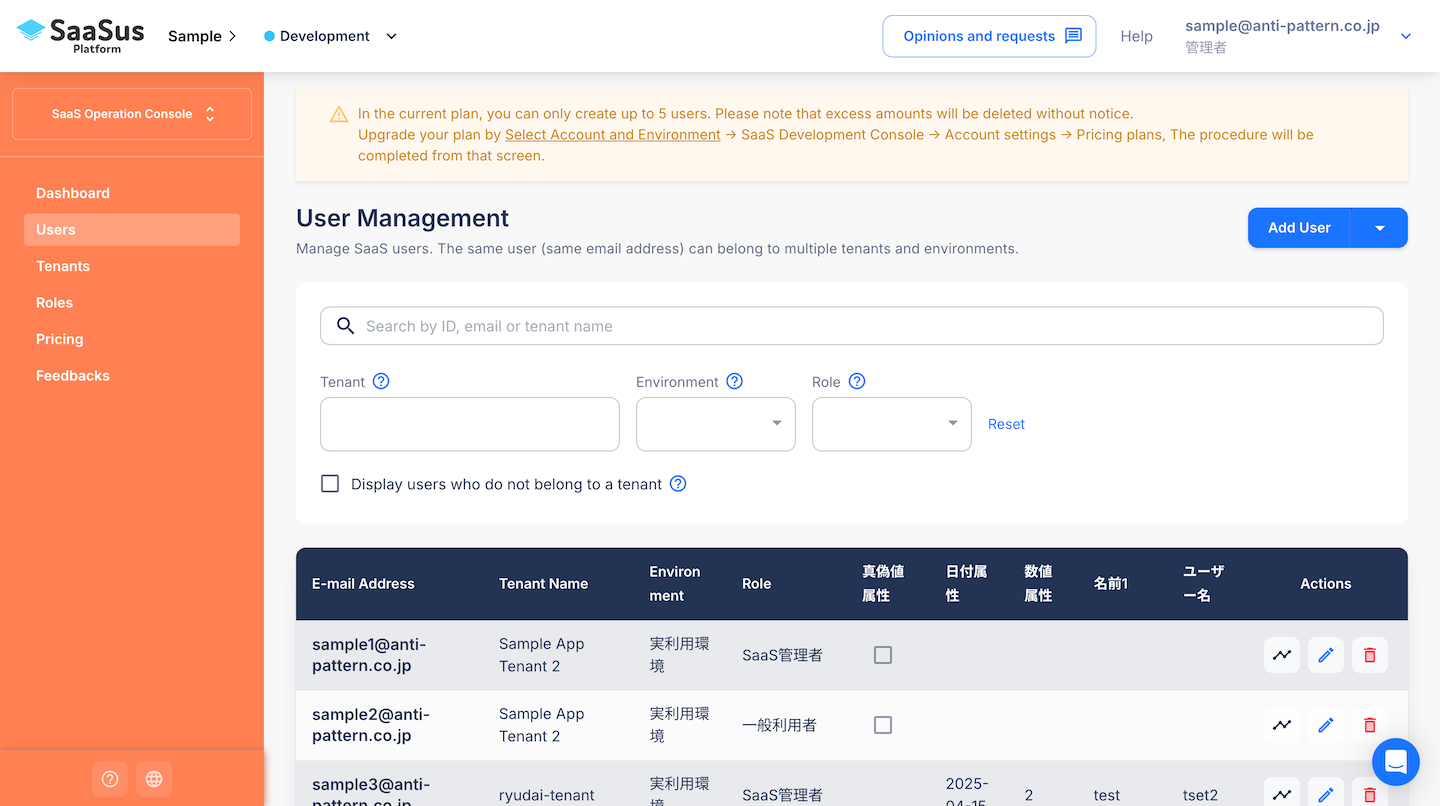Toggle the 真偽値属性 checkbox for sample1 row
This screenshot has width=1440, height=806.
(x=883, y=655)
